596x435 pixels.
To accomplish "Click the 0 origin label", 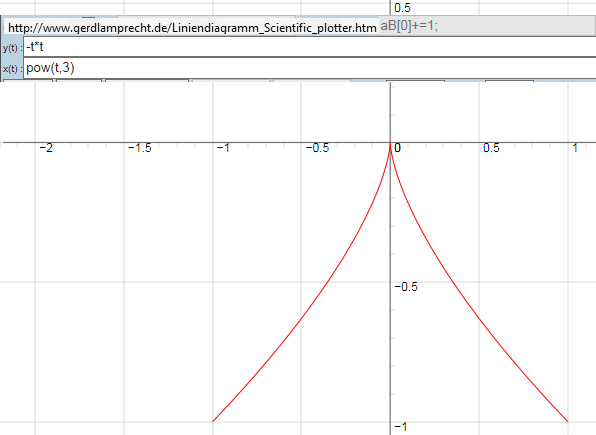I will point(397,148).
